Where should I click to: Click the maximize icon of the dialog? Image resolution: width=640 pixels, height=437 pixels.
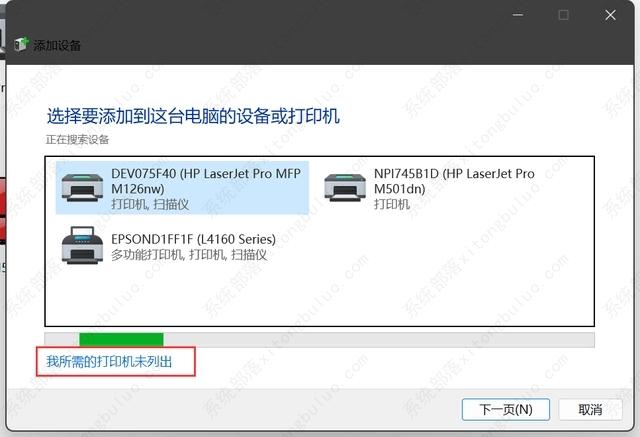point(564,15)
